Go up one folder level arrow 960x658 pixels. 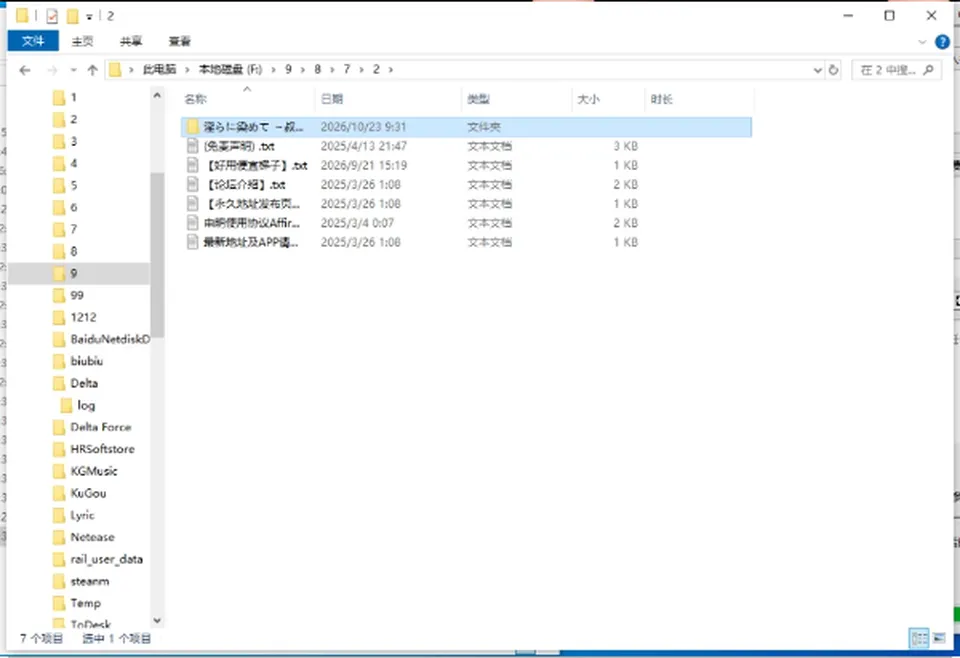coord(92,70)
